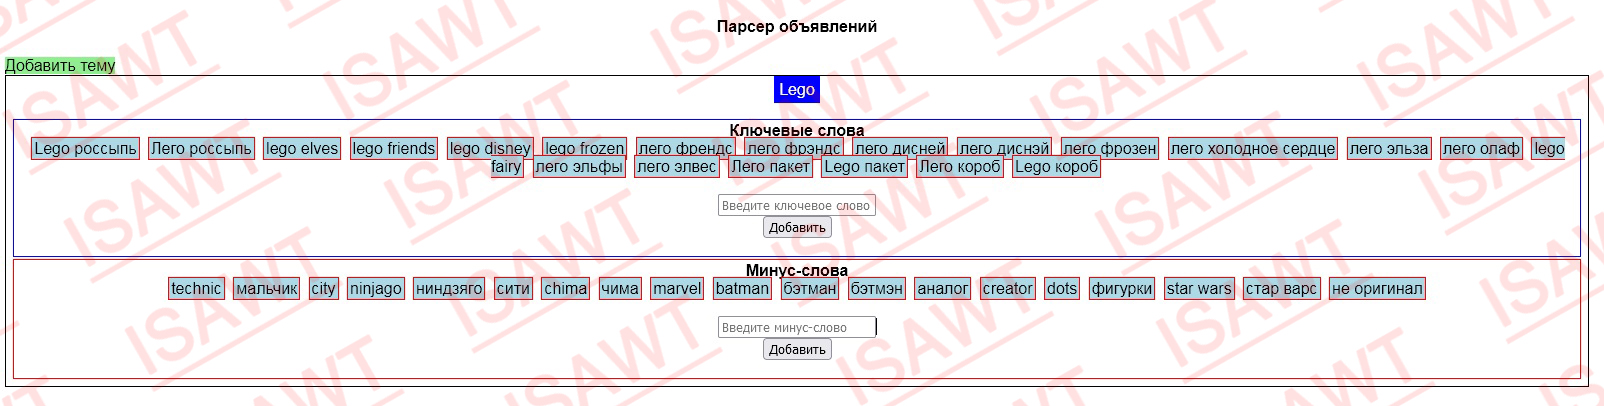Select the 'Лего короб' keyword tag
This screenshot has width=1604, height=406.
[960, 166]
